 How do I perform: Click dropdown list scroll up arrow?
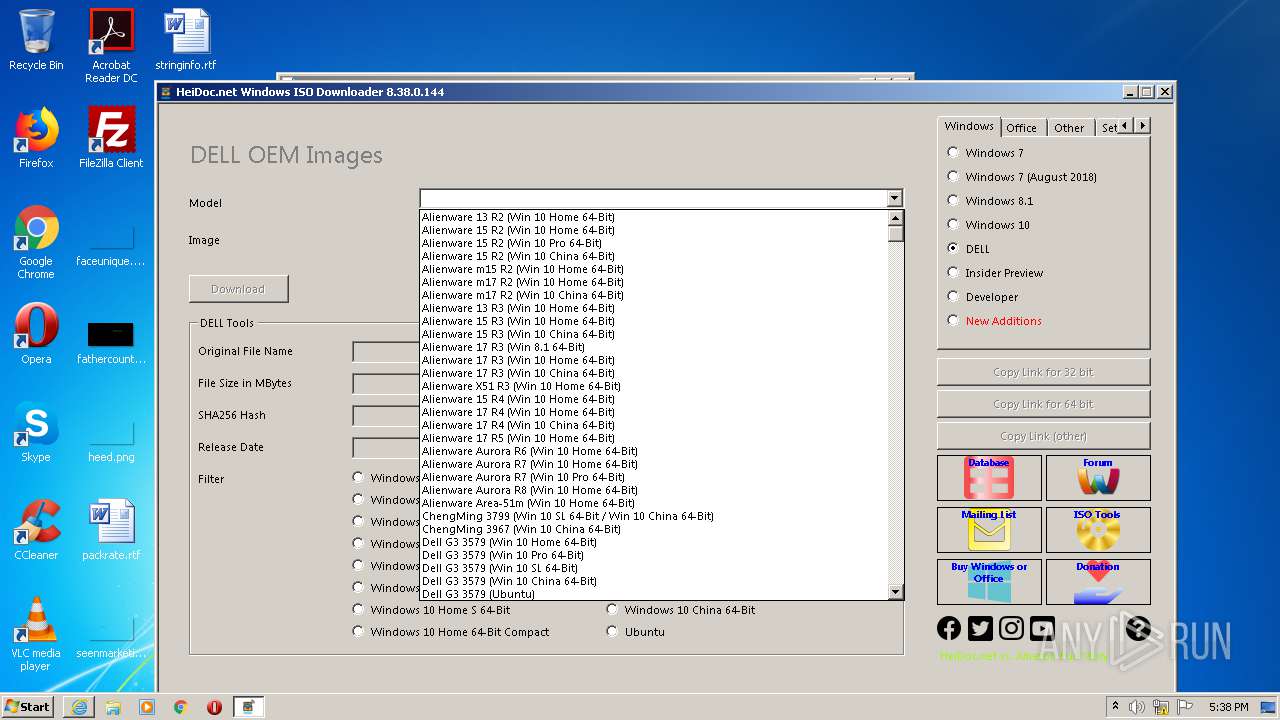point(896,217)
